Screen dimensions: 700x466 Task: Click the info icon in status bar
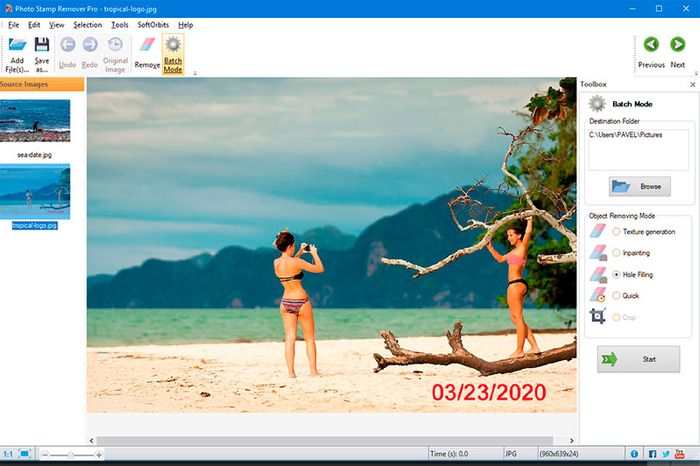click(634, 455)
